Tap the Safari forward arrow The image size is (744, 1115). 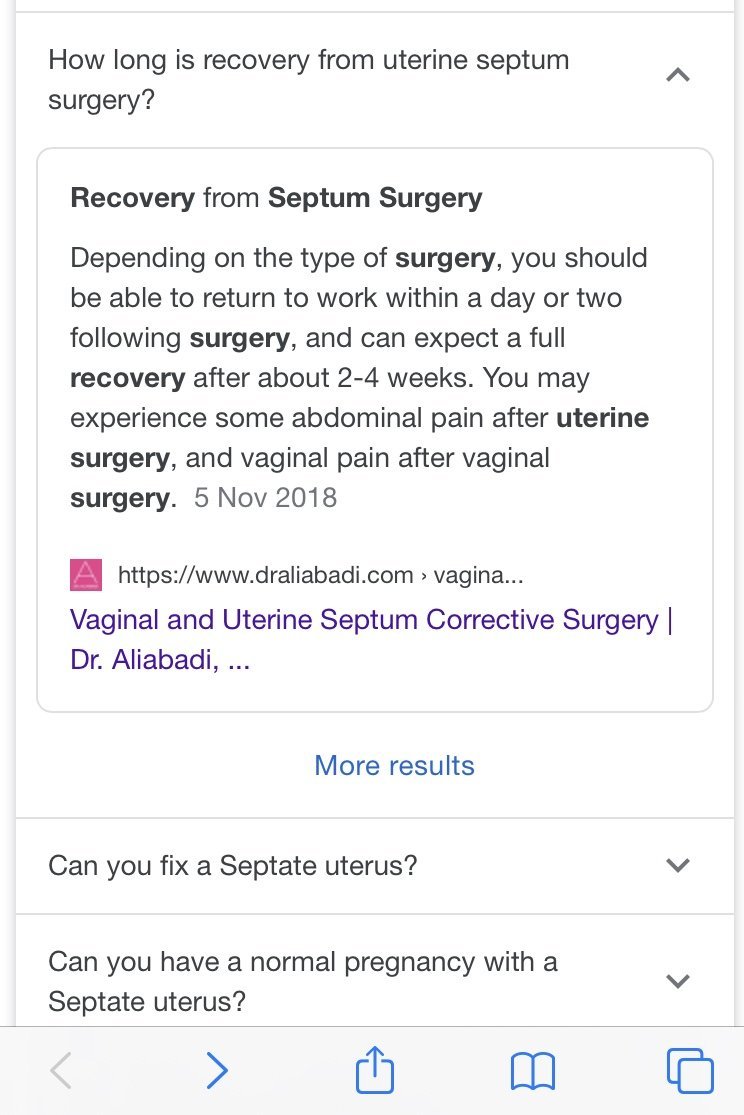click(216, 1071)
